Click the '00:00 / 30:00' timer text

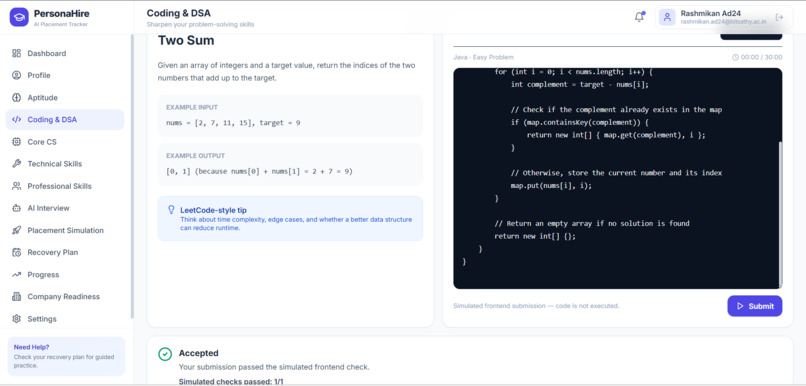tap(761, 58)
